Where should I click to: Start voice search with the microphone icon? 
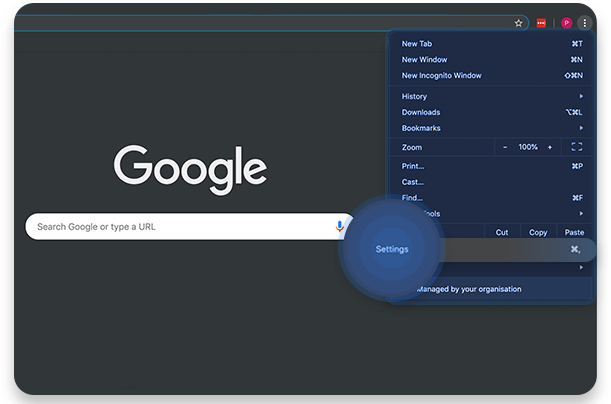click(x=339, y=226)
